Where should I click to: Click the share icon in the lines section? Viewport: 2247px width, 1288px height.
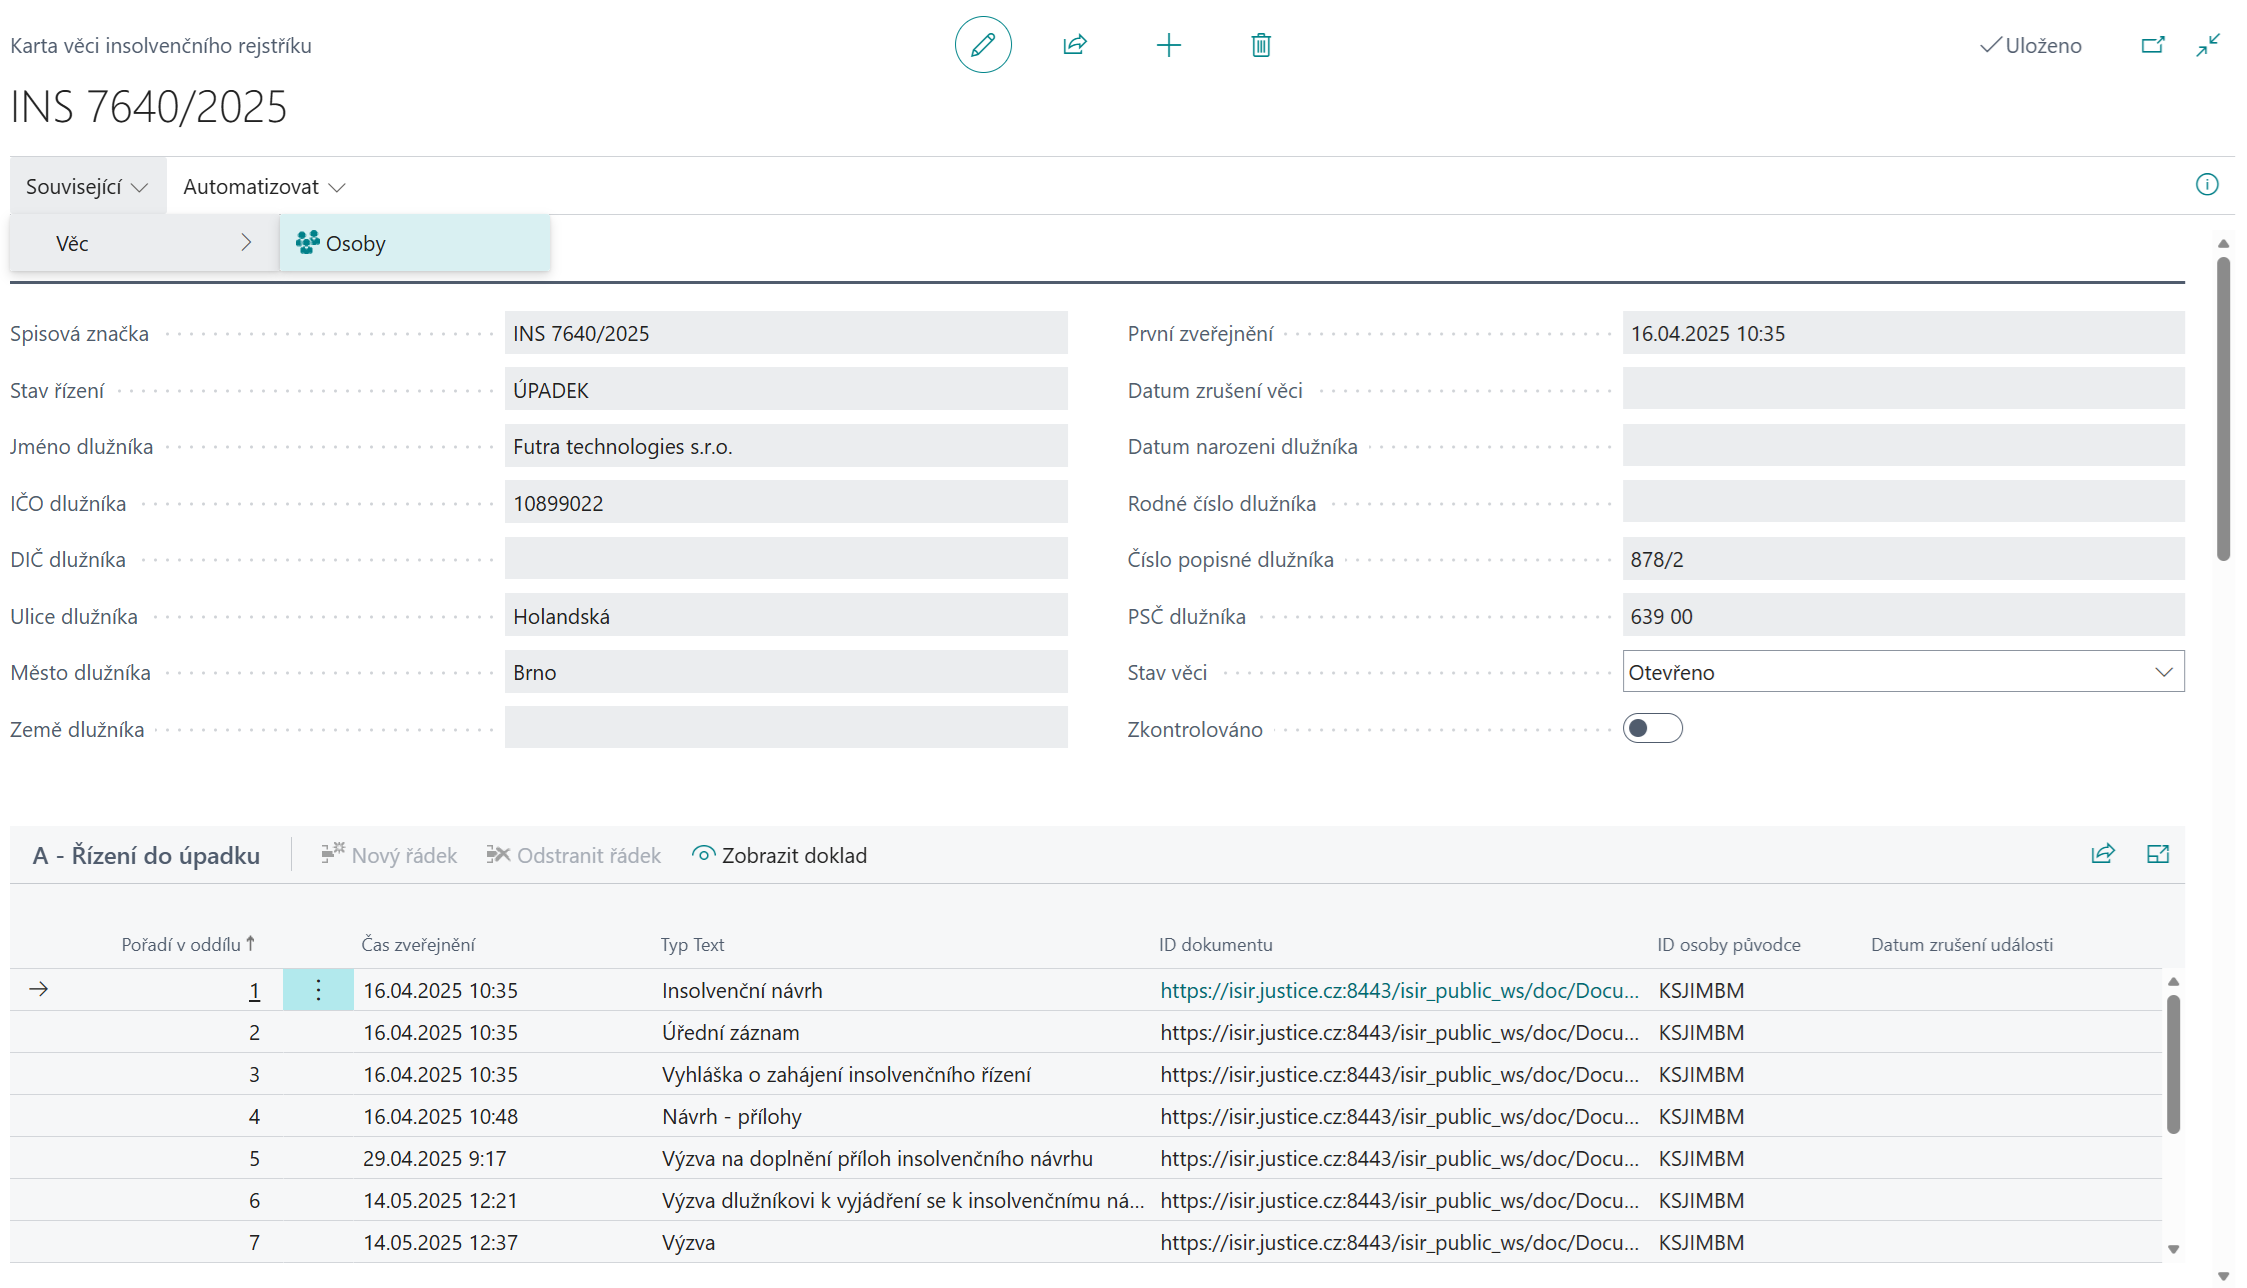2102,854
